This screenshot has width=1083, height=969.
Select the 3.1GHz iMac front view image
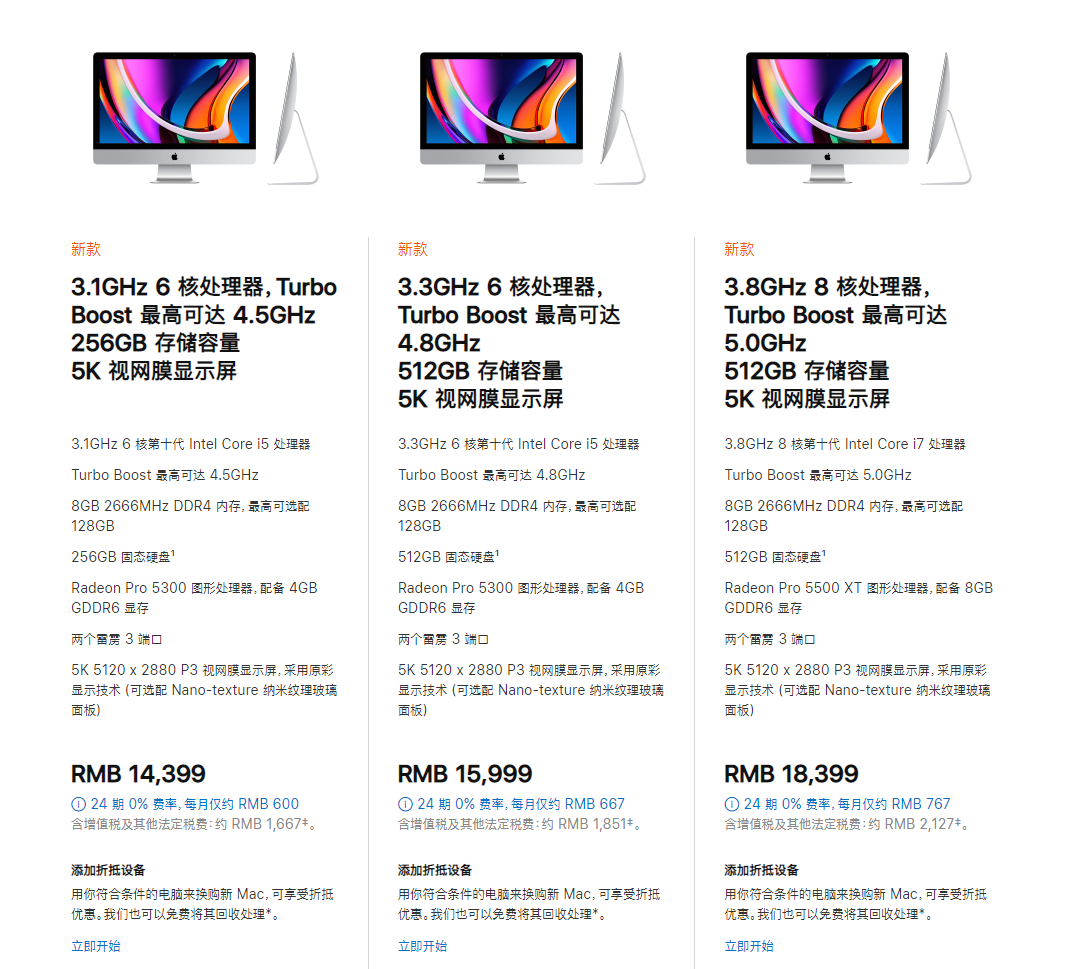pos(175,117)
